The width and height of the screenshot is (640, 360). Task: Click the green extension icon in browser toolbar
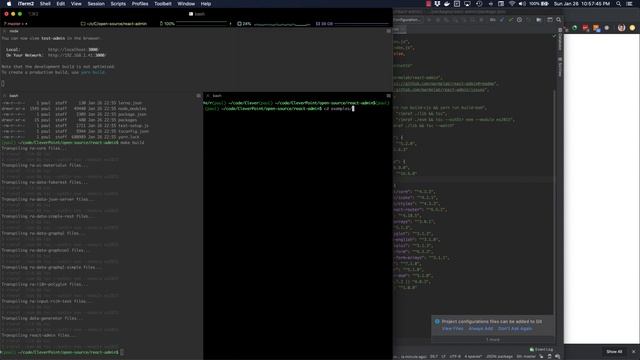tap(575, 28)
